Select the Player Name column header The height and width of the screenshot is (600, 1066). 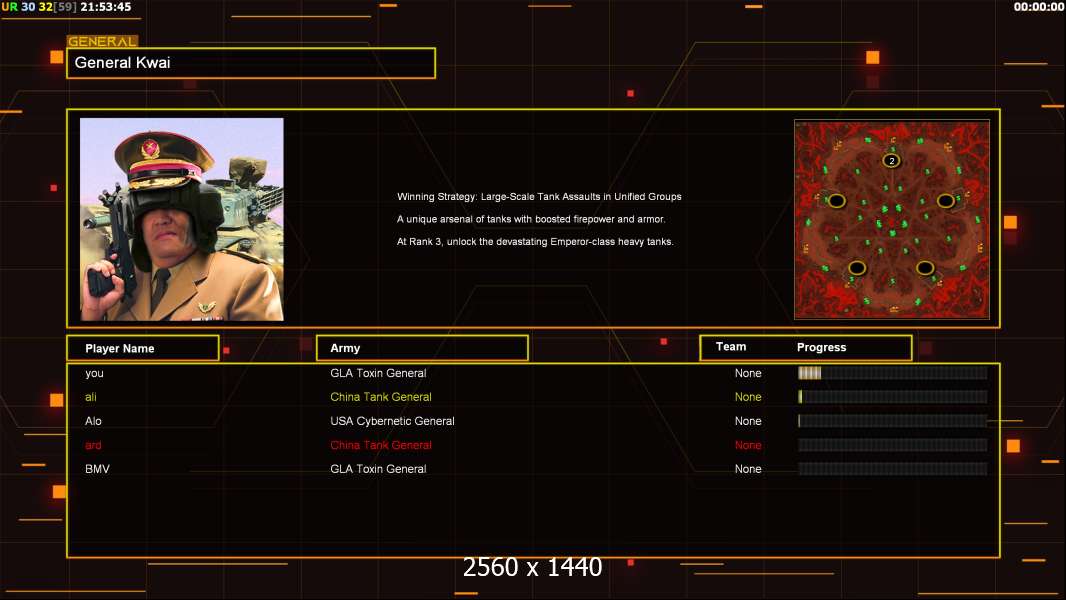click(143, 348)
